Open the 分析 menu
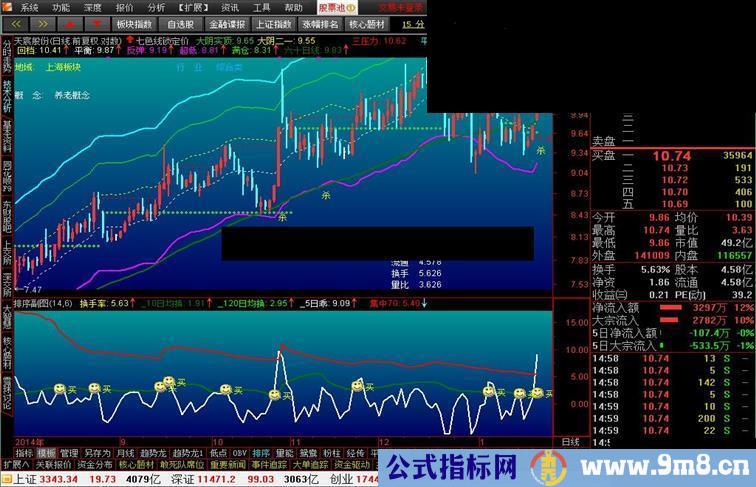The image size is (756, 487). coord(156,6)
